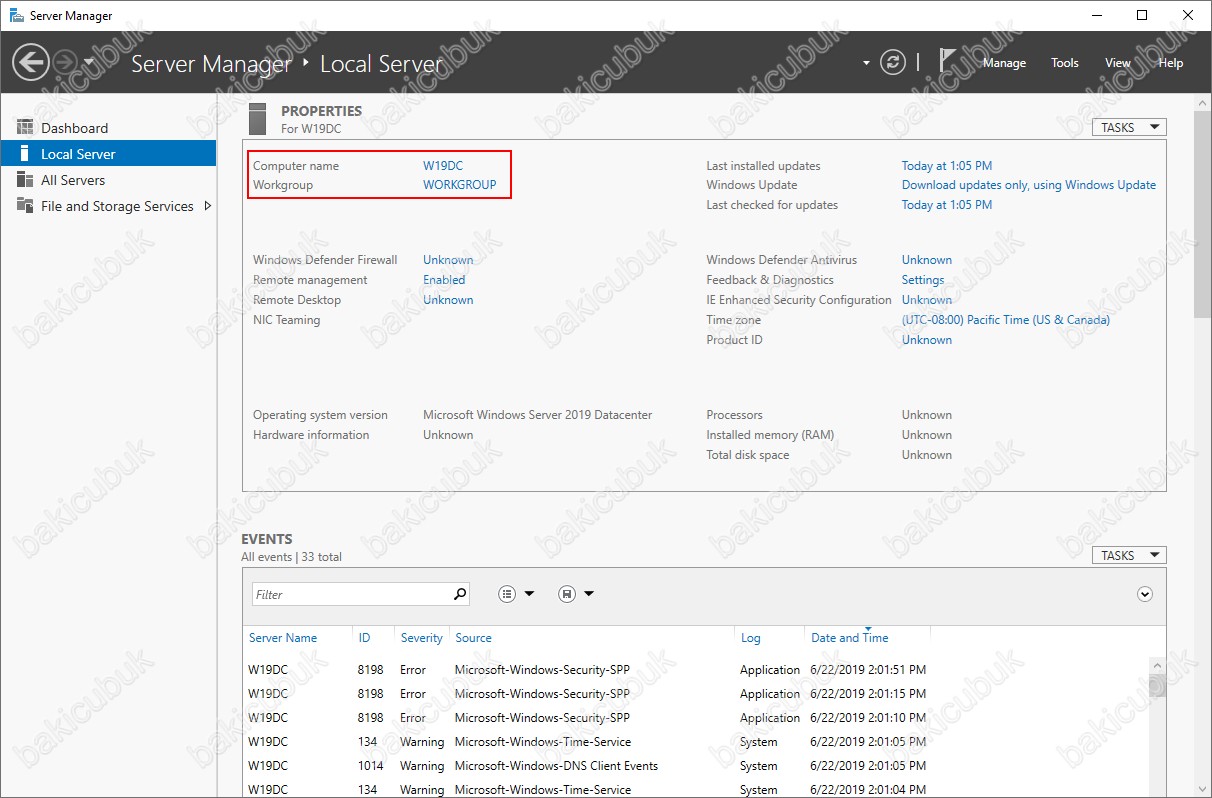
Task: Open navigation history dropdown next to arrows
Action: pyautogui.click(x=89, y=62)
